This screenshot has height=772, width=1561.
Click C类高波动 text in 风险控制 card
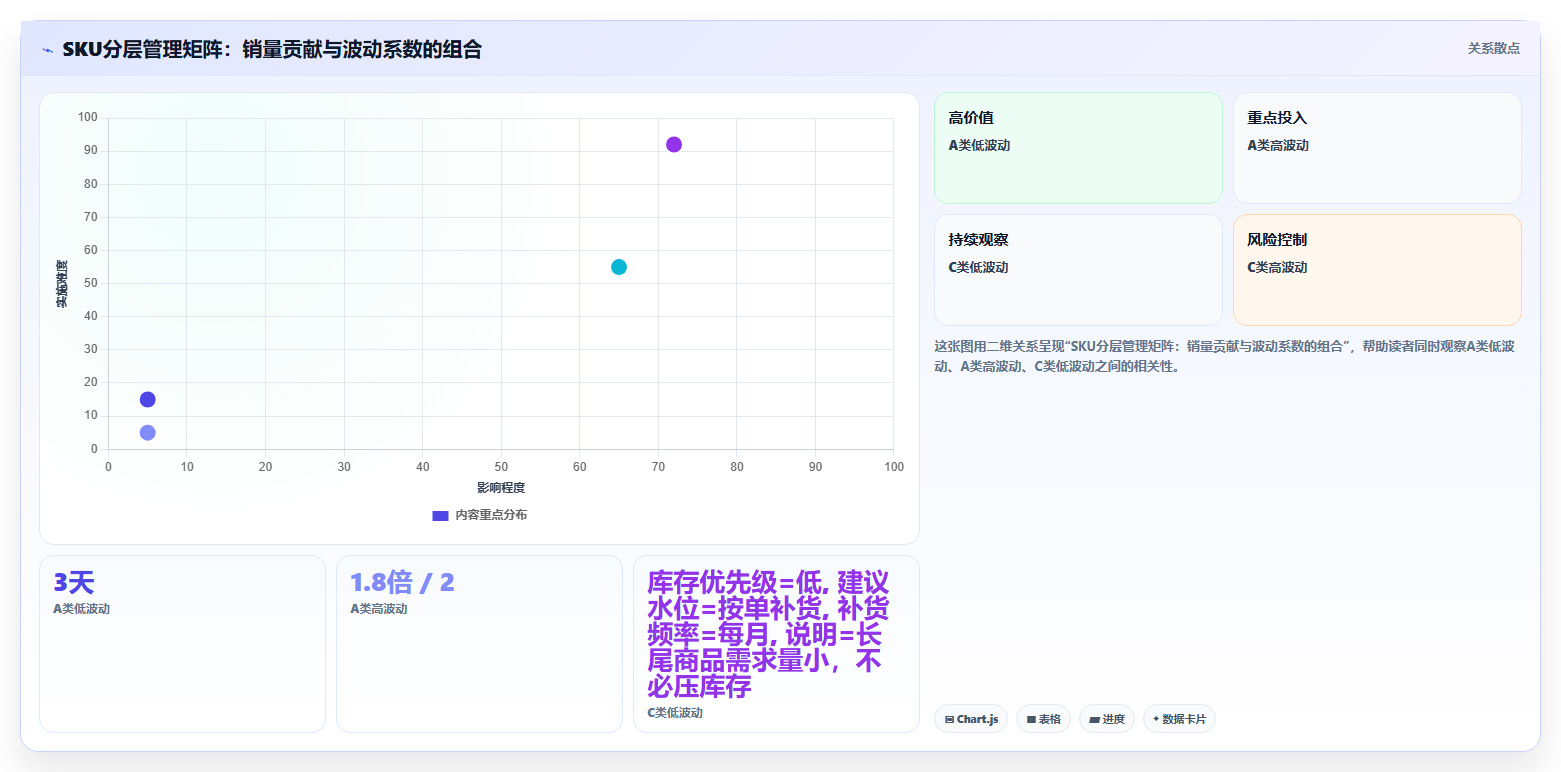click(x=1277, y=267)
